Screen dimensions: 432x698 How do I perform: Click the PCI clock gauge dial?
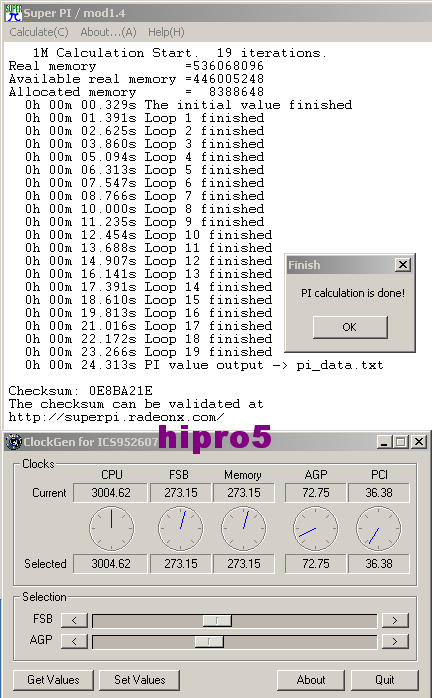point(379,528)
